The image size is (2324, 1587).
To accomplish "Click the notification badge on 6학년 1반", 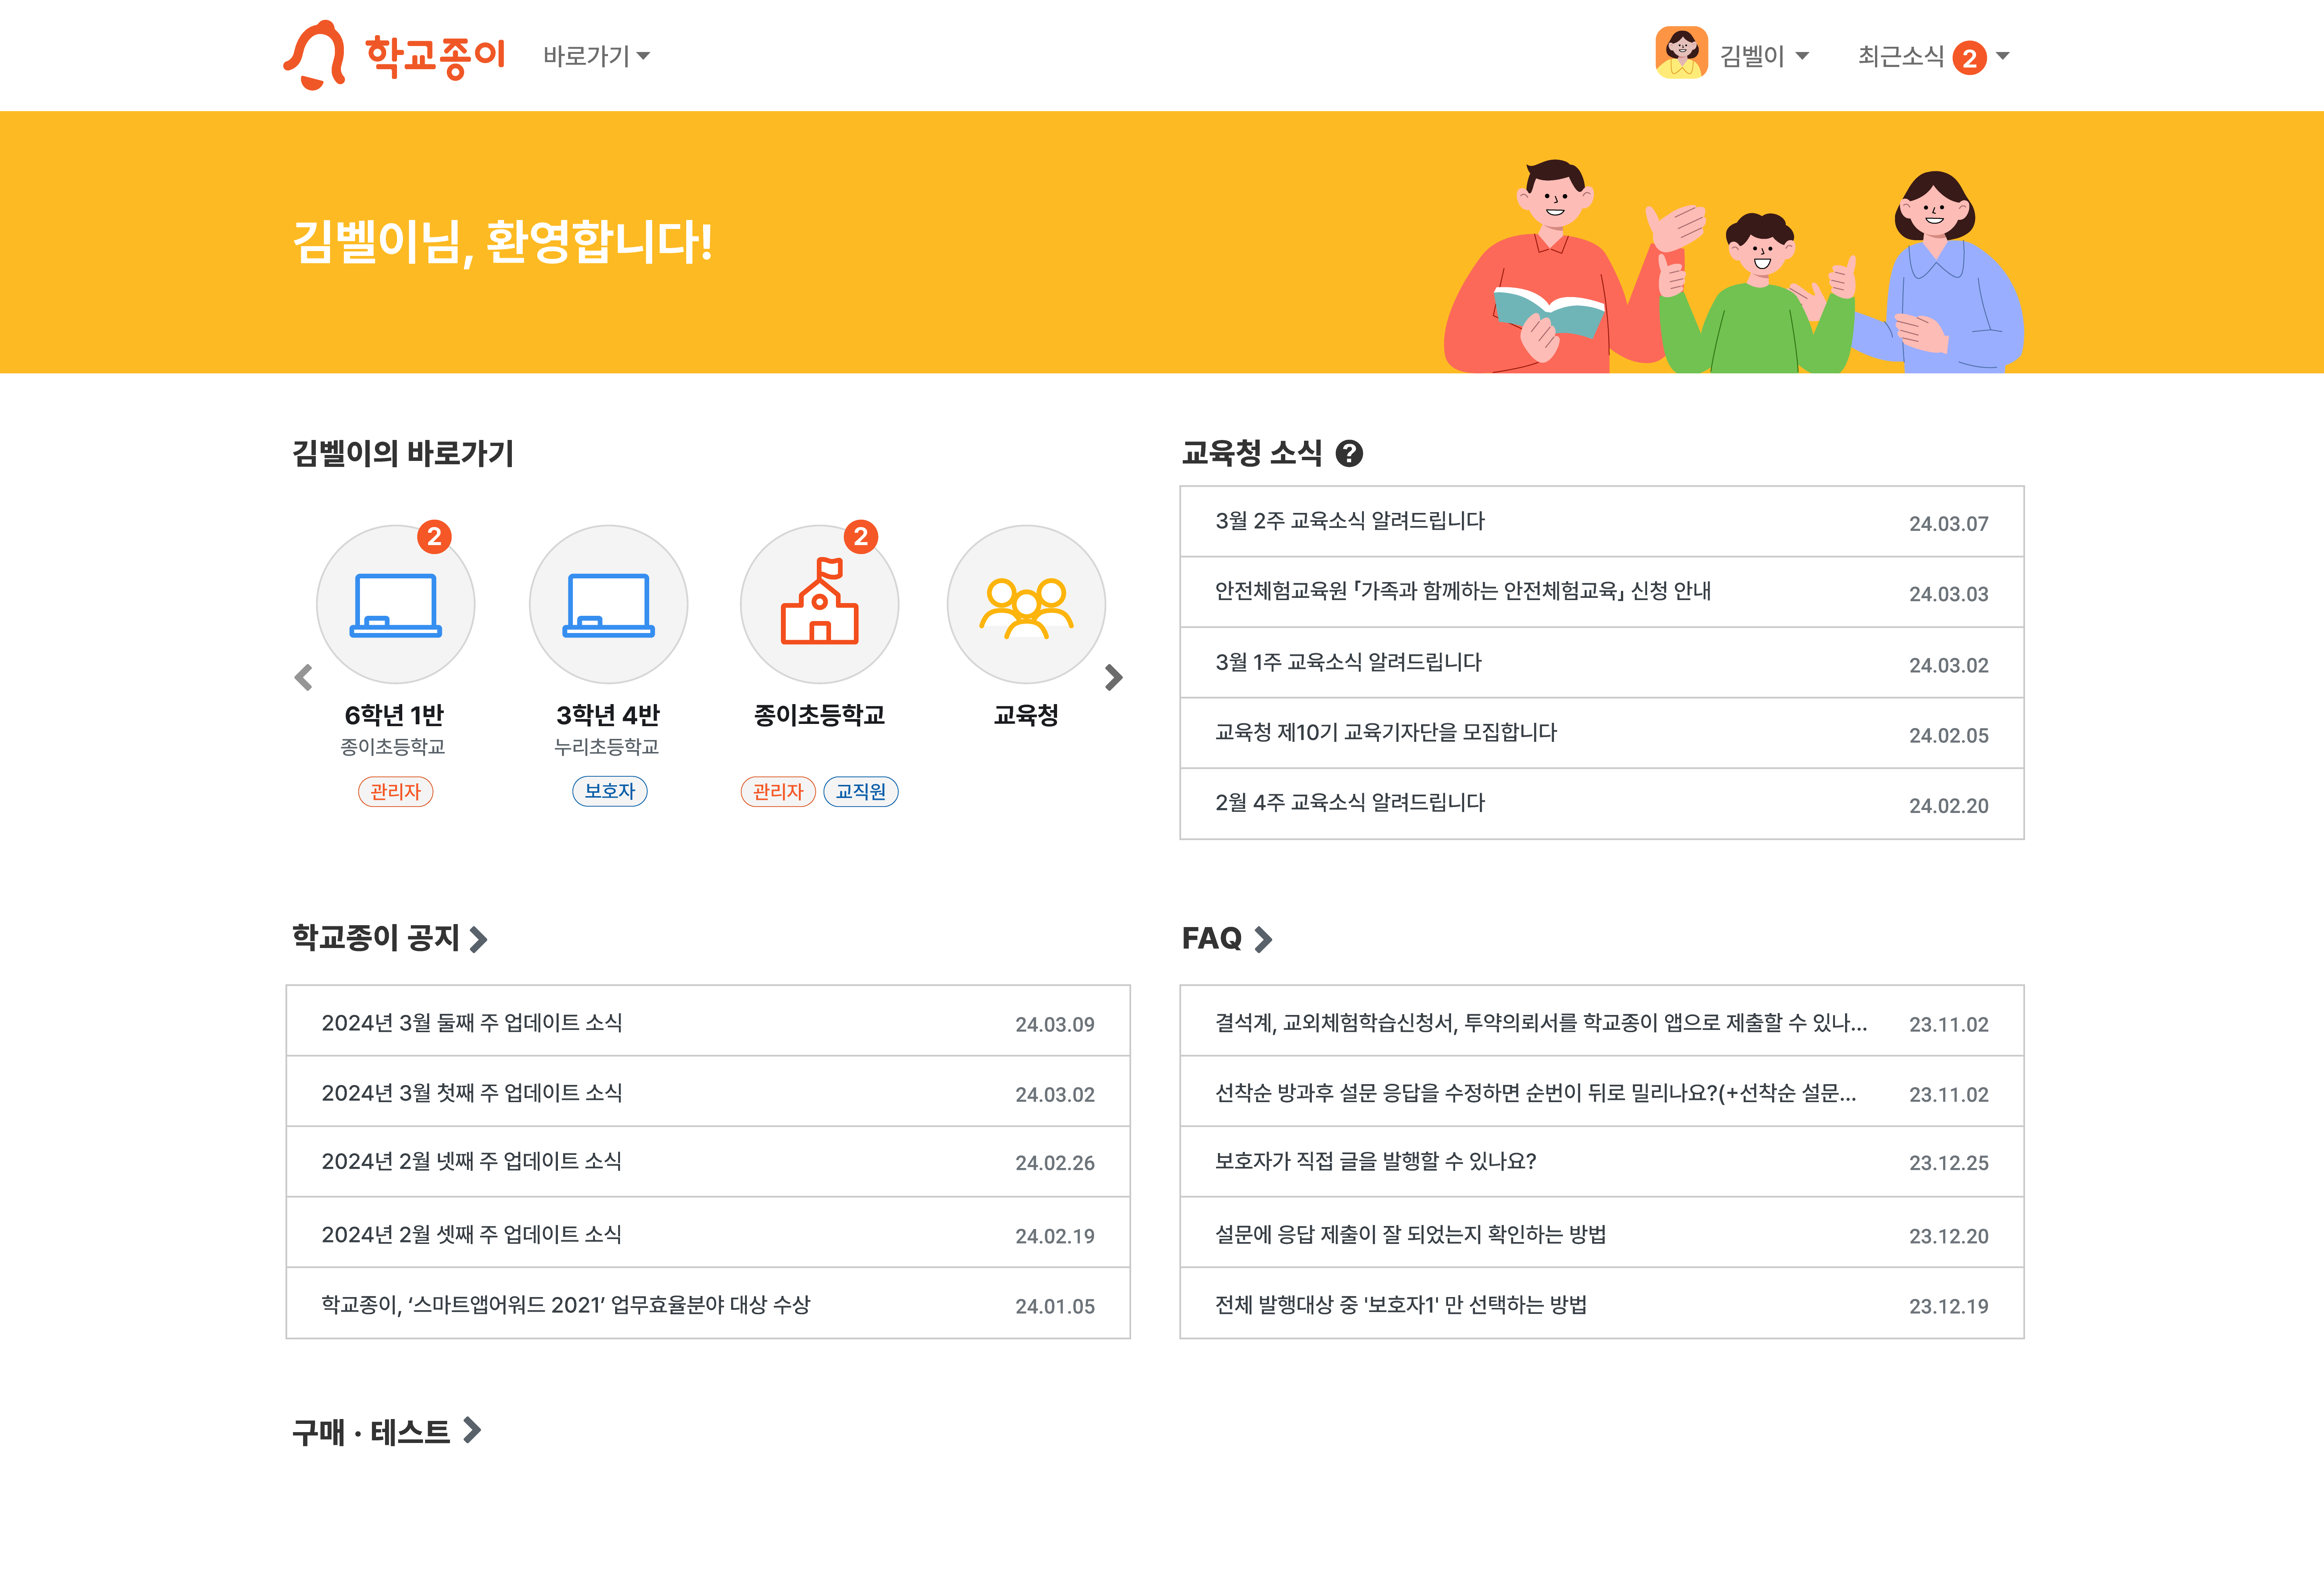I will coord(434,537).
